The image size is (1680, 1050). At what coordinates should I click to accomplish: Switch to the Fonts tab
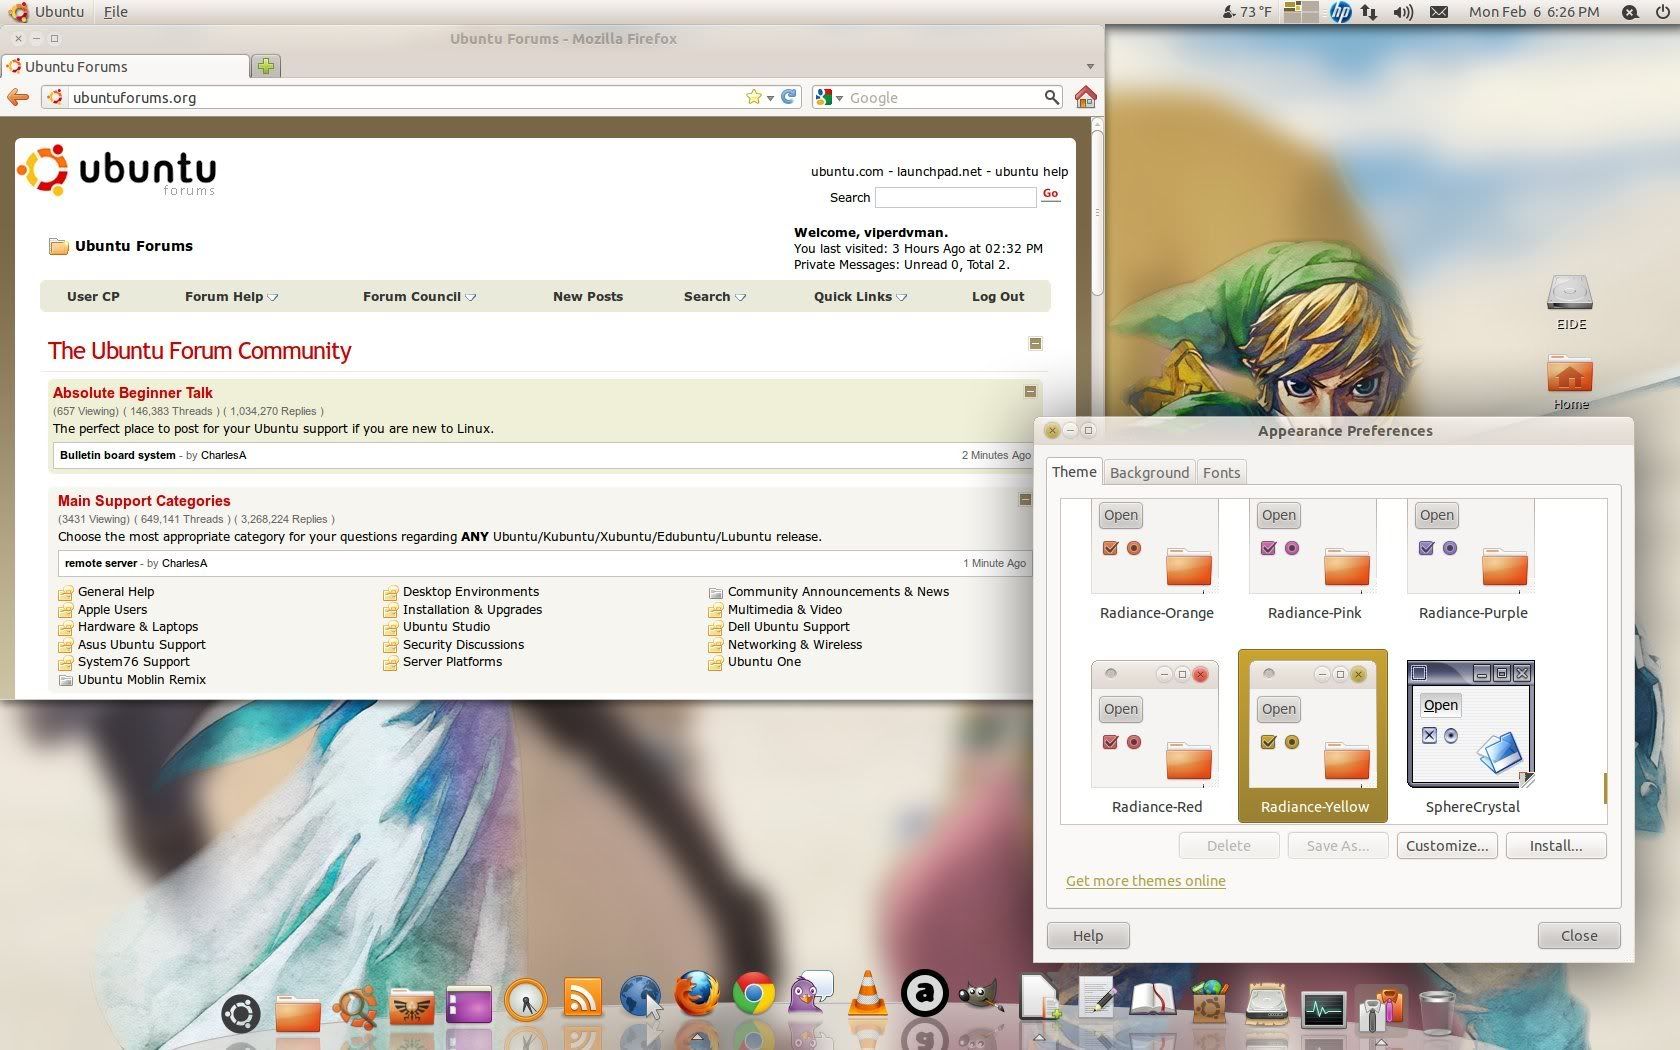click(x=1221, y=472)
